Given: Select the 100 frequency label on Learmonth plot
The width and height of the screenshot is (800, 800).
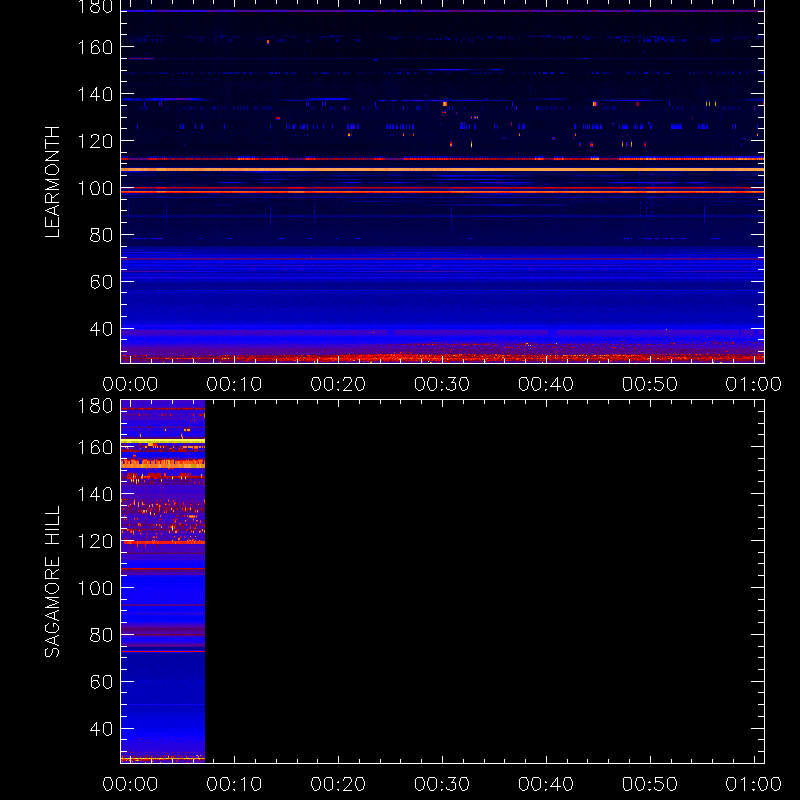Looking at the screenshot, I should point(95,188).
